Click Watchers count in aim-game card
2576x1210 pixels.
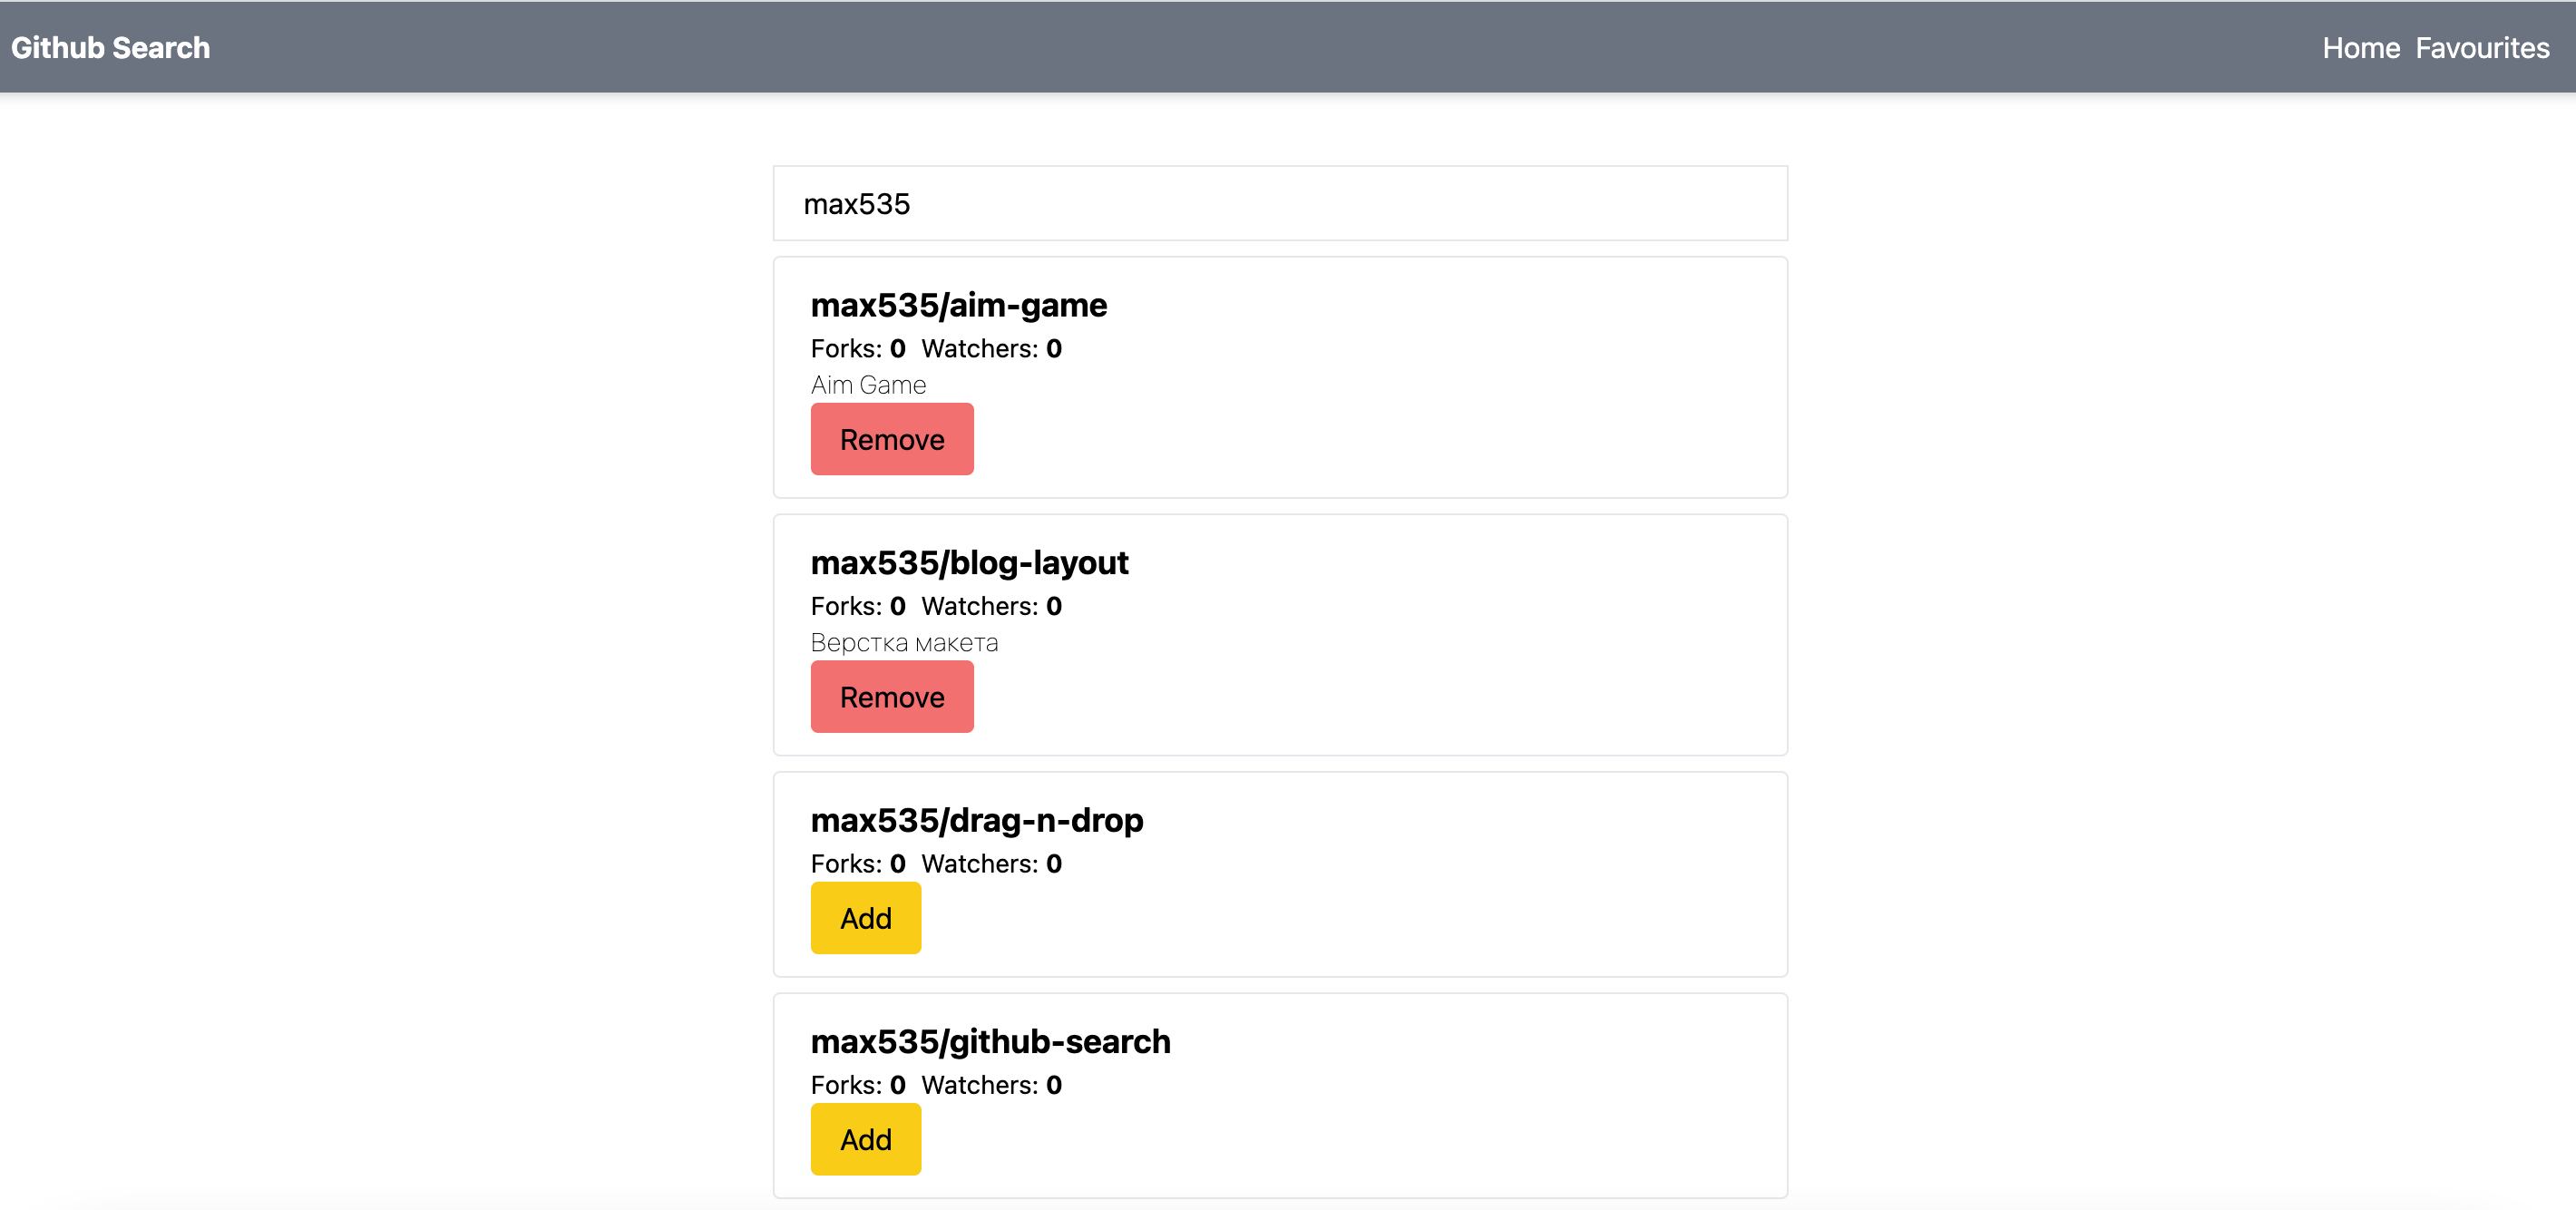tap(991, 349)
